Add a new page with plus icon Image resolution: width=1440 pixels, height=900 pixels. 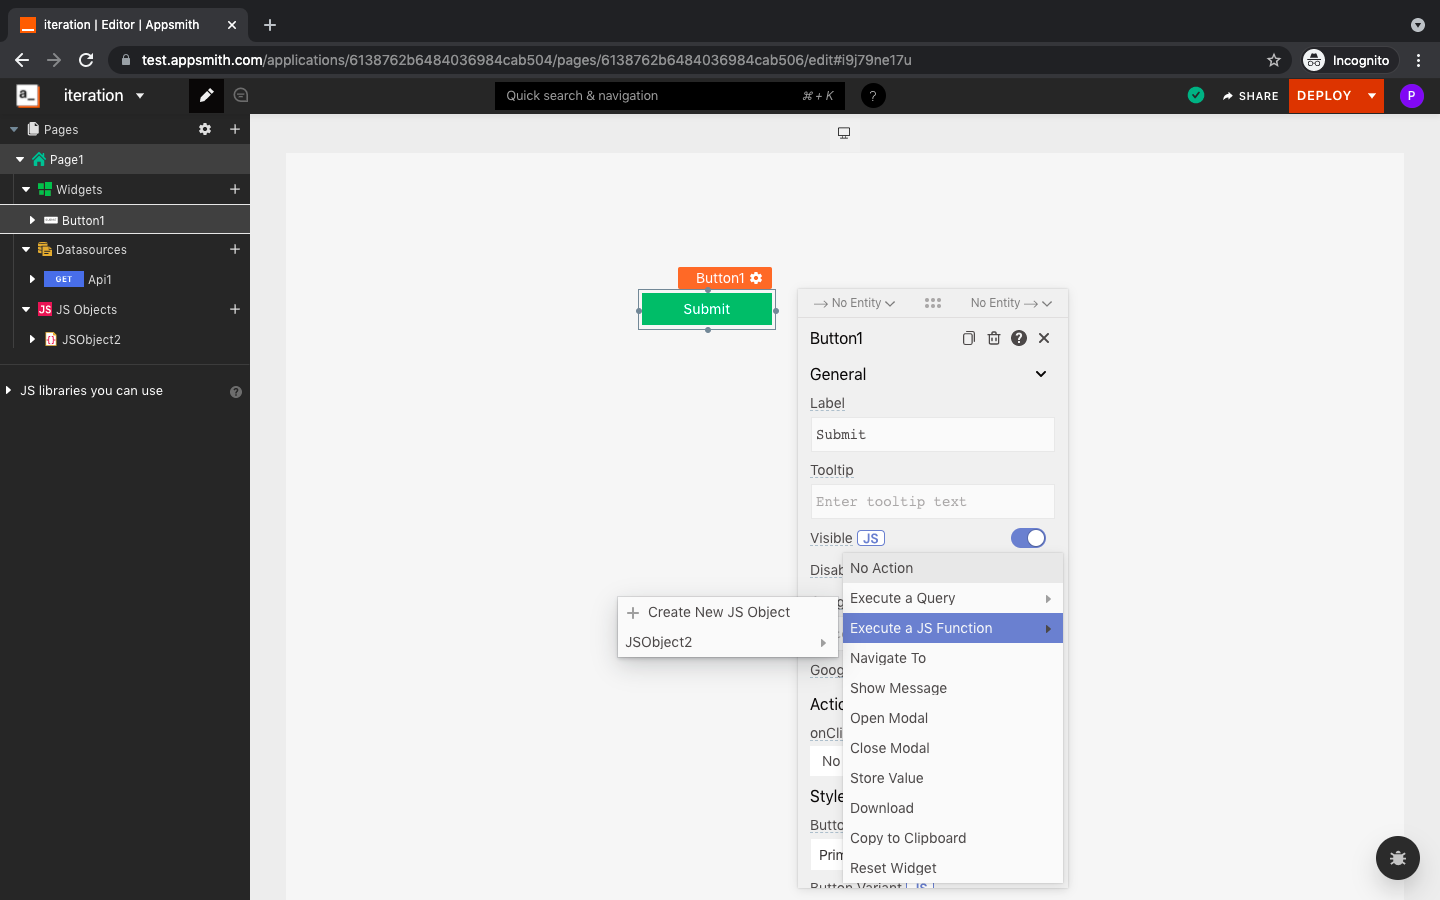(x=235, y=129)
